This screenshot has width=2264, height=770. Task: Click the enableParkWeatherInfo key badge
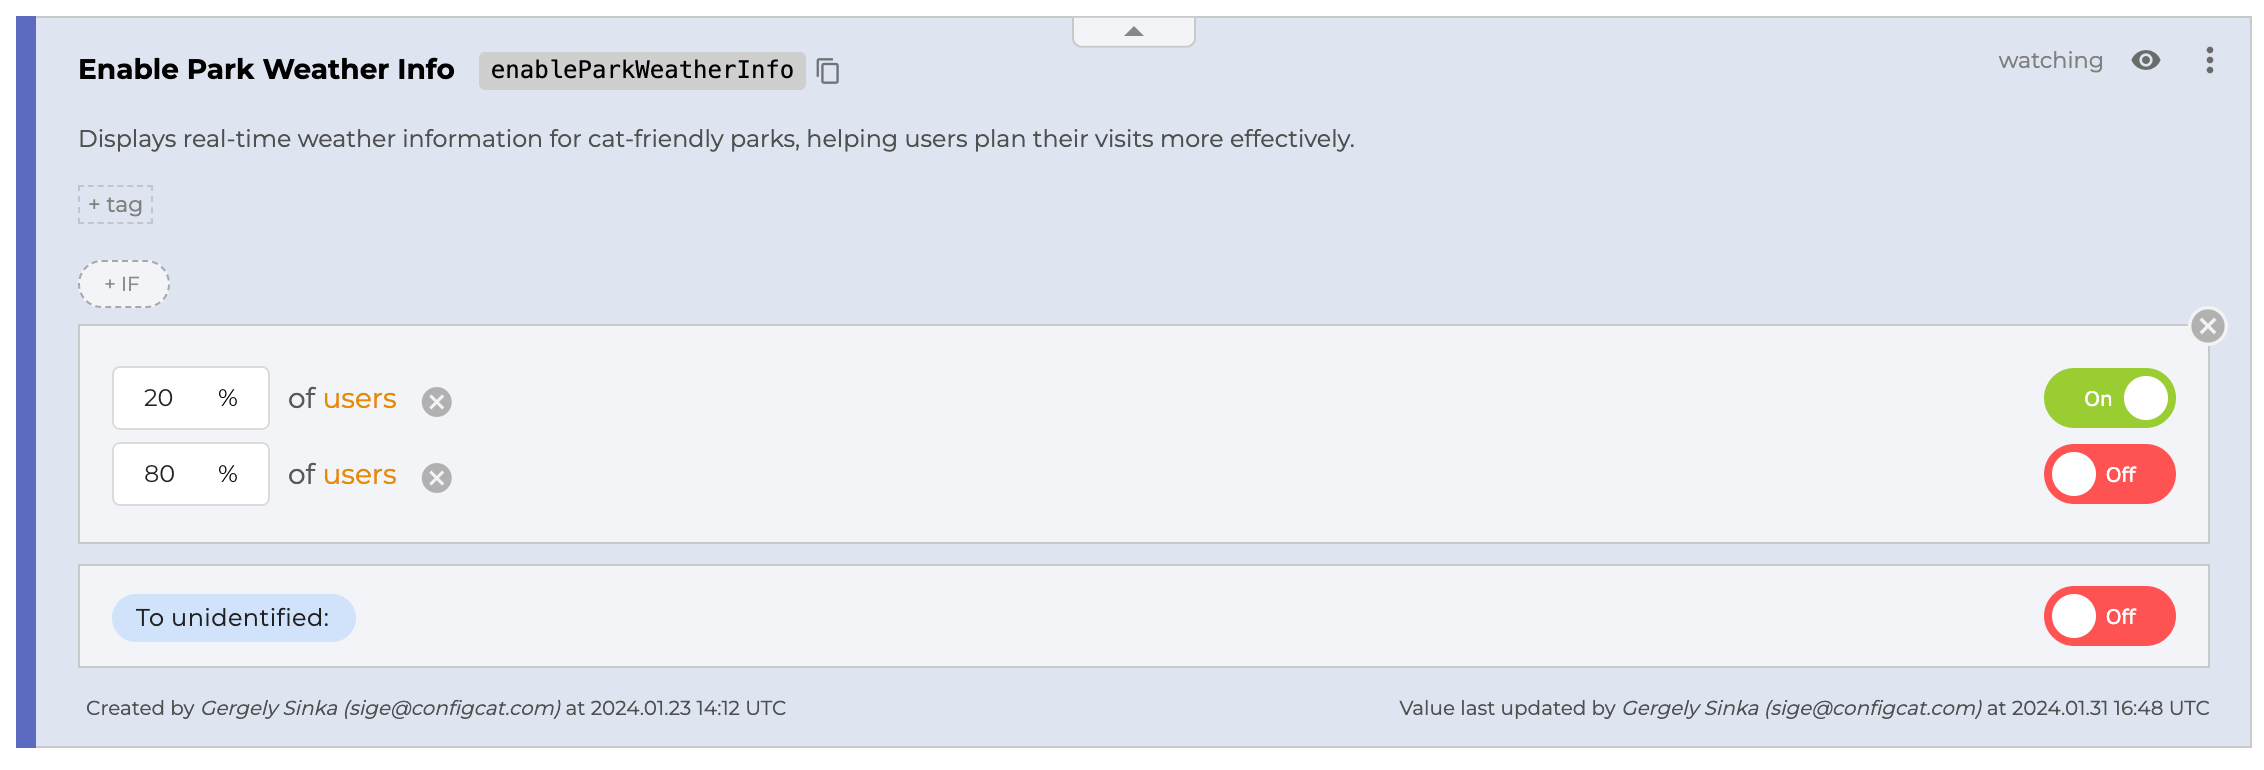click(641, 70)
